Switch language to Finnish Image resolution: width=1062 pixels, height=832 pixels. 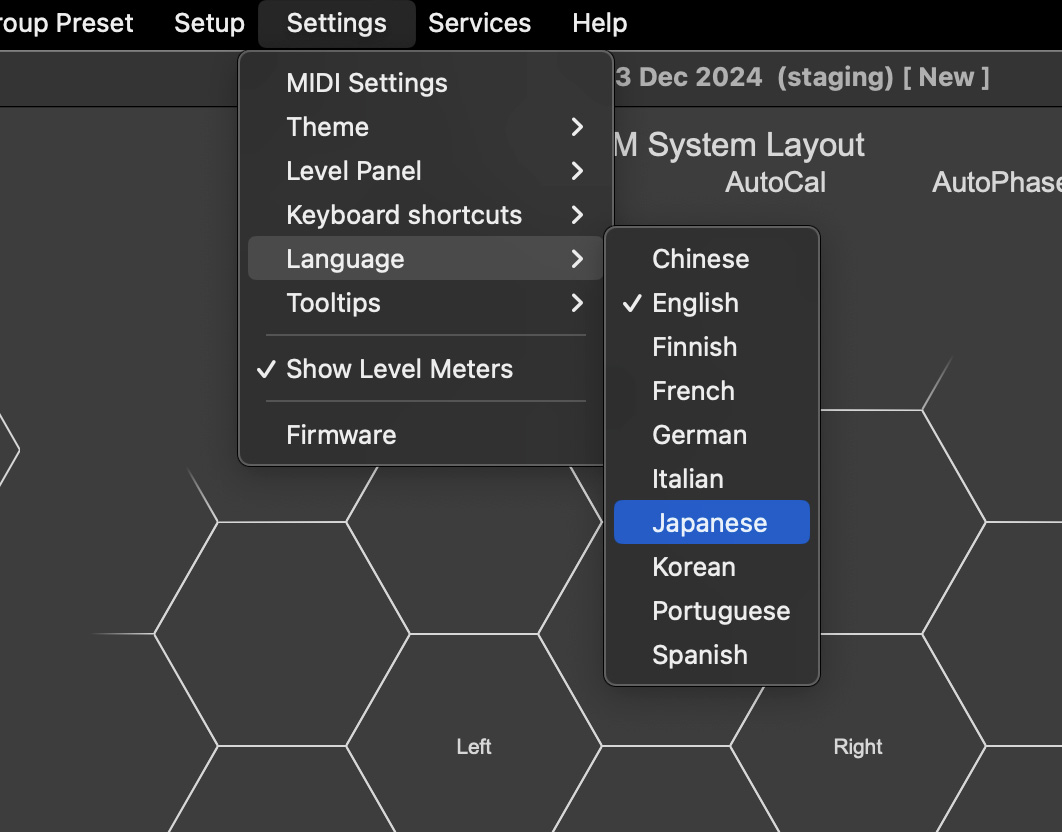pos(694,347)
